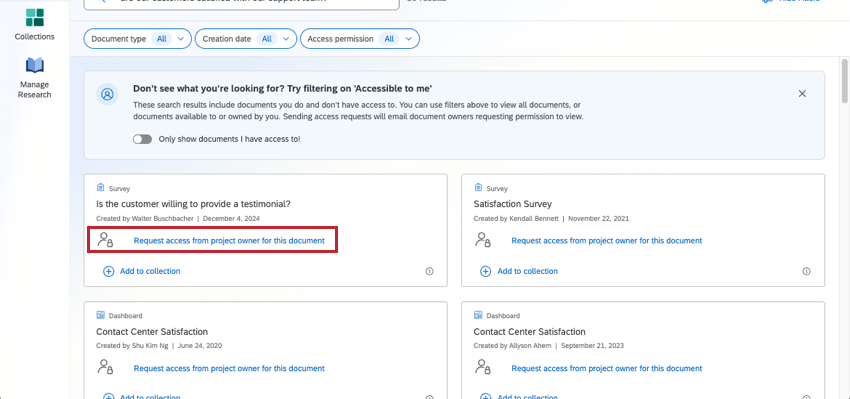Dismiss the filtering tip banner
The height and width of the screenshot is (399, 850).
click(x=802, y=94)
